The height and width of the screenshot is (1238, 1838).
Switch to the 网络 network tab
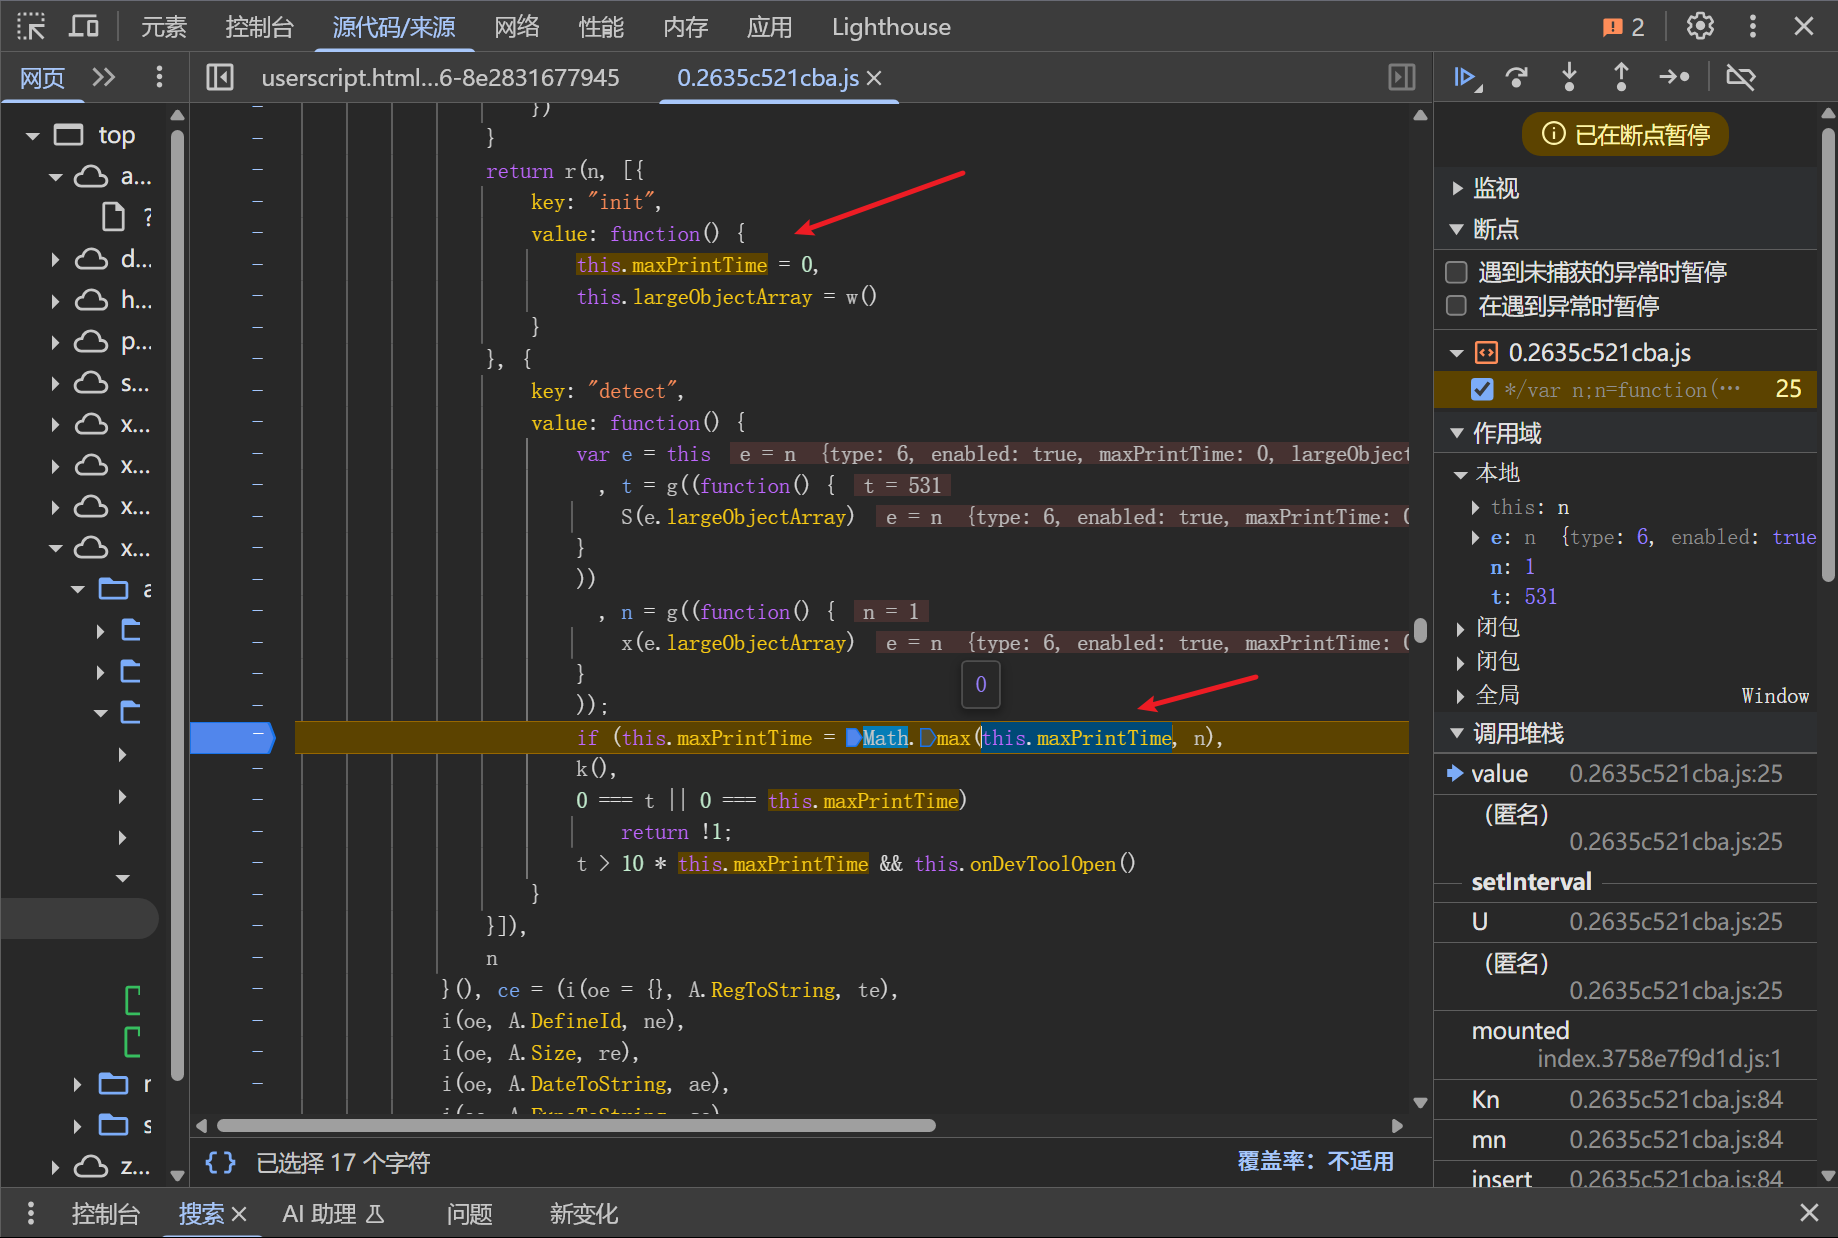coord(516,27)
